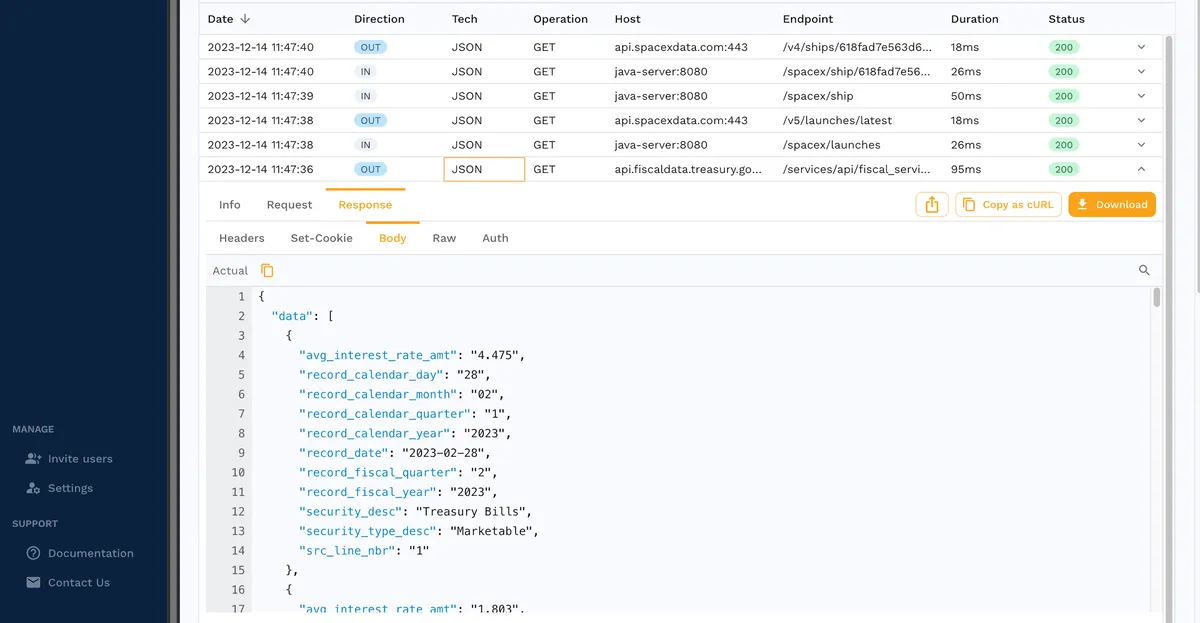This screenshot has width=1200, height=623.
Task: Expand the /spacex/ship row chevron
Action: point(1141,96)
